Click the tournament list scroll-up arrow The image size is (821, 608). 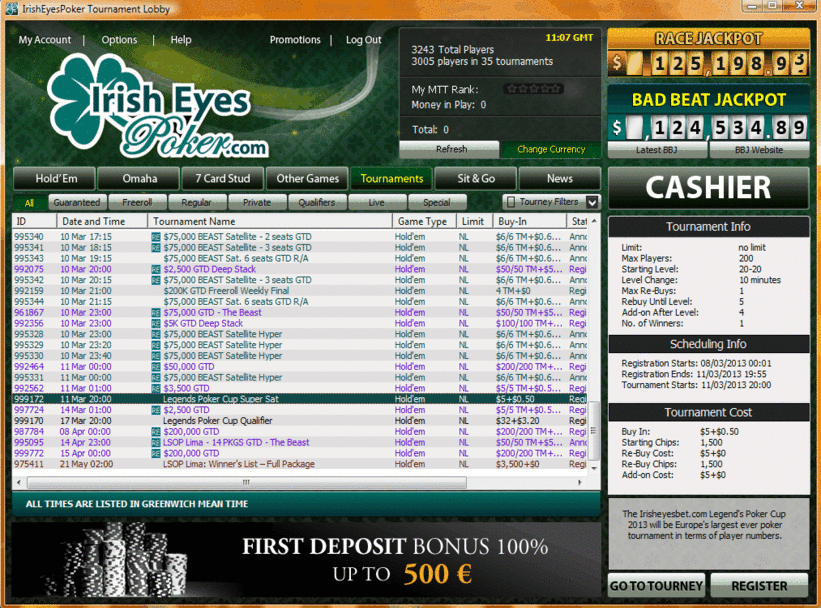[594, 222]
